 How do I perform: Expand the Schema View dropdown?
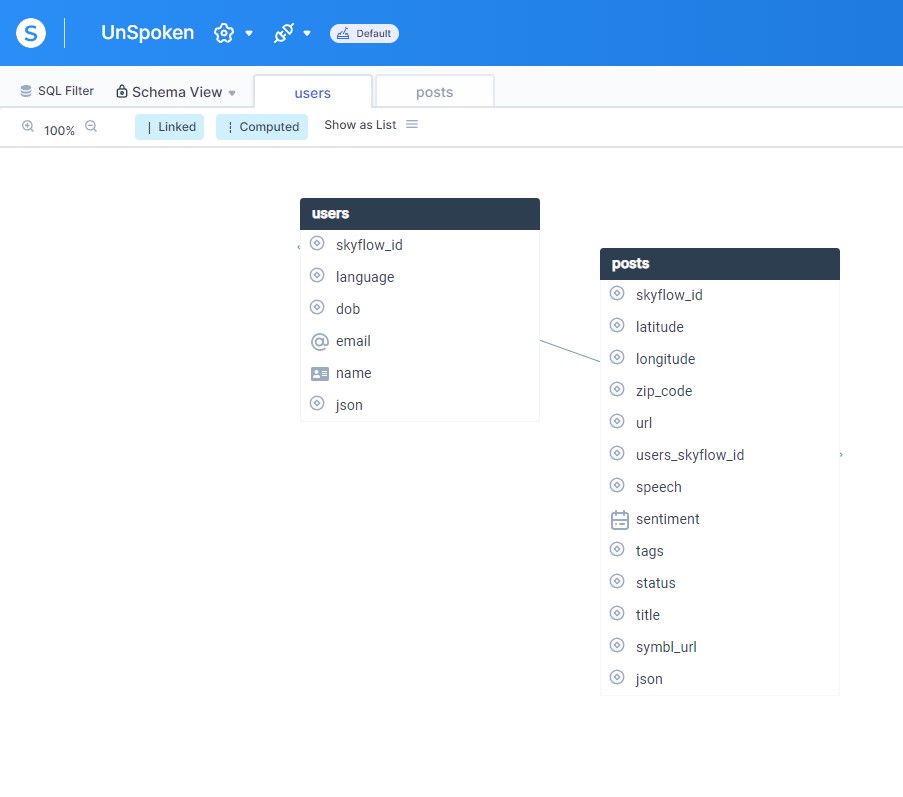[x=232, y=93]
